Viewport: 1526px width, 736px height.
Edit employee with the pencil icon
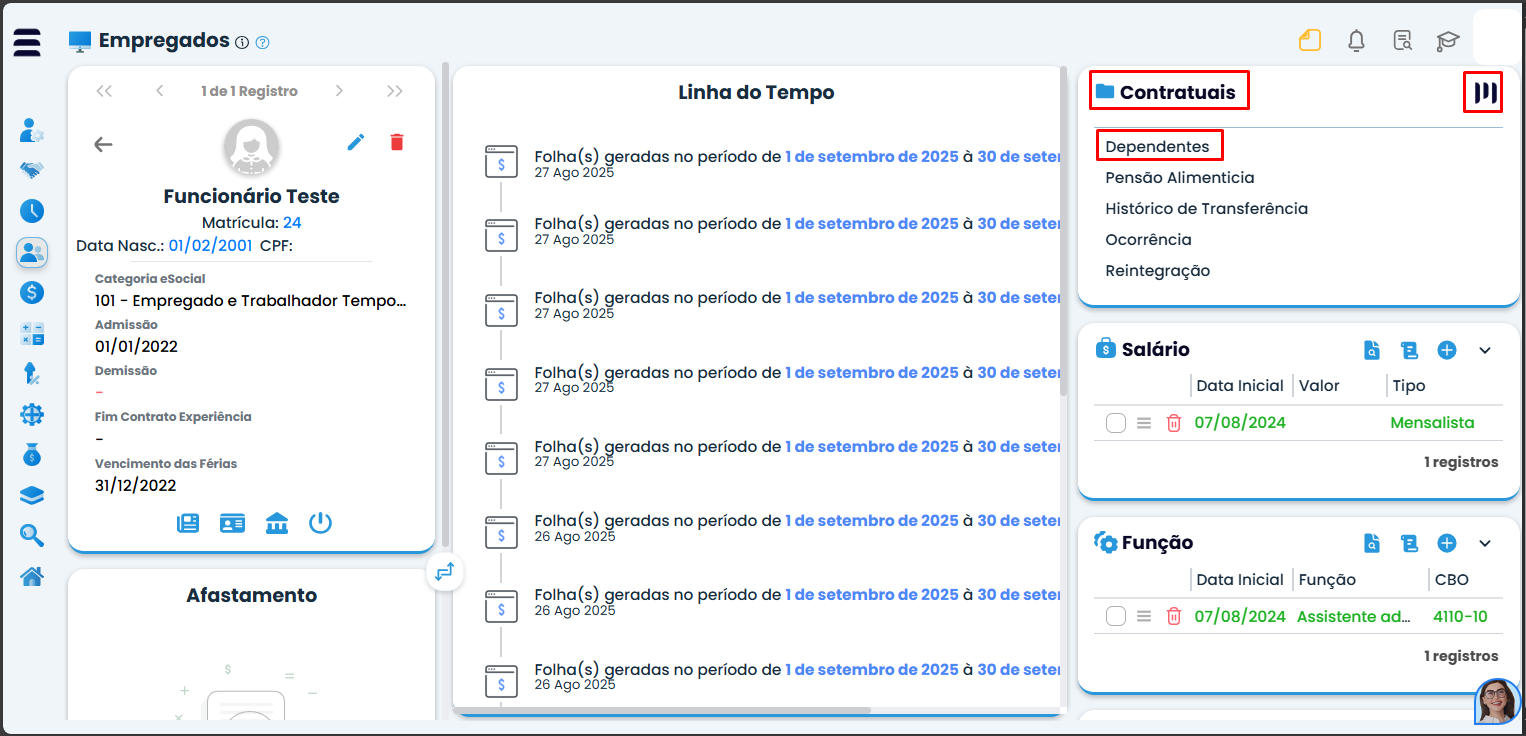pos(356,142)
